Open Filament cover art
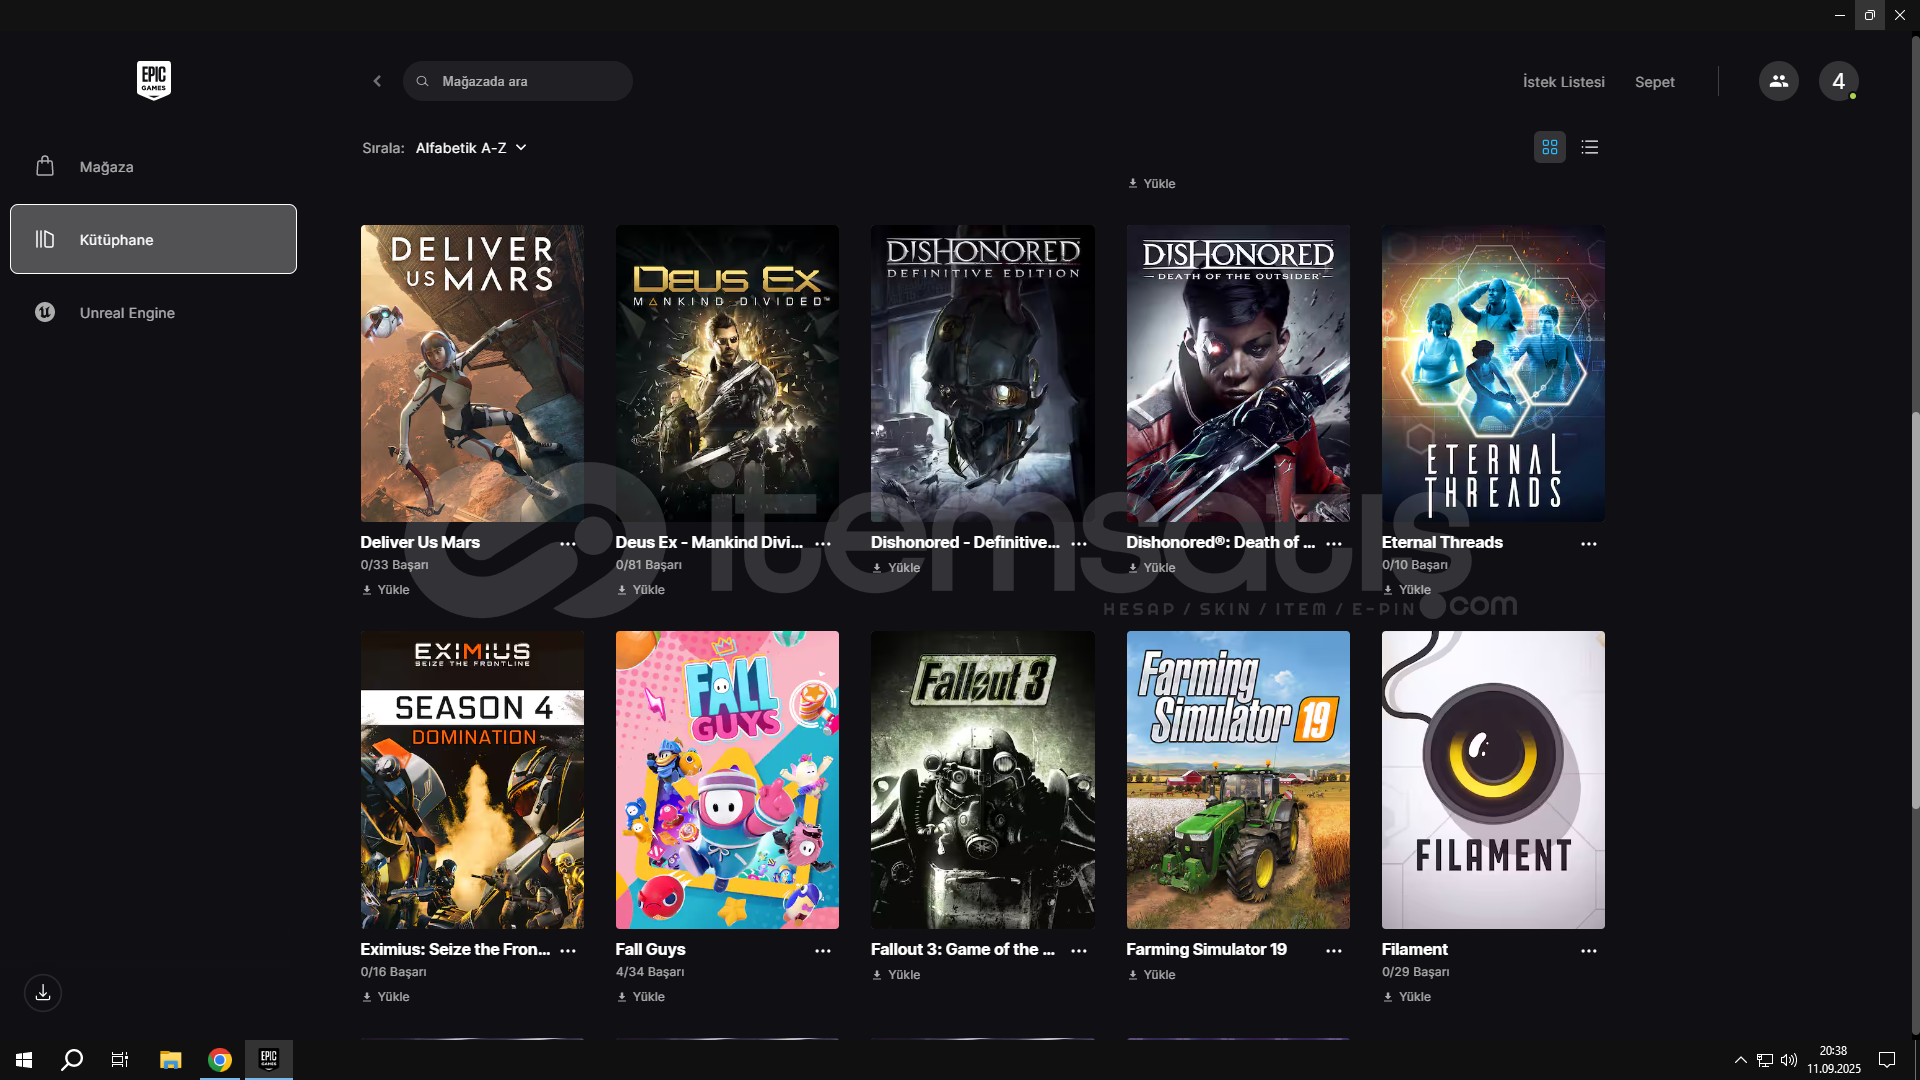 pos(1493,780)
